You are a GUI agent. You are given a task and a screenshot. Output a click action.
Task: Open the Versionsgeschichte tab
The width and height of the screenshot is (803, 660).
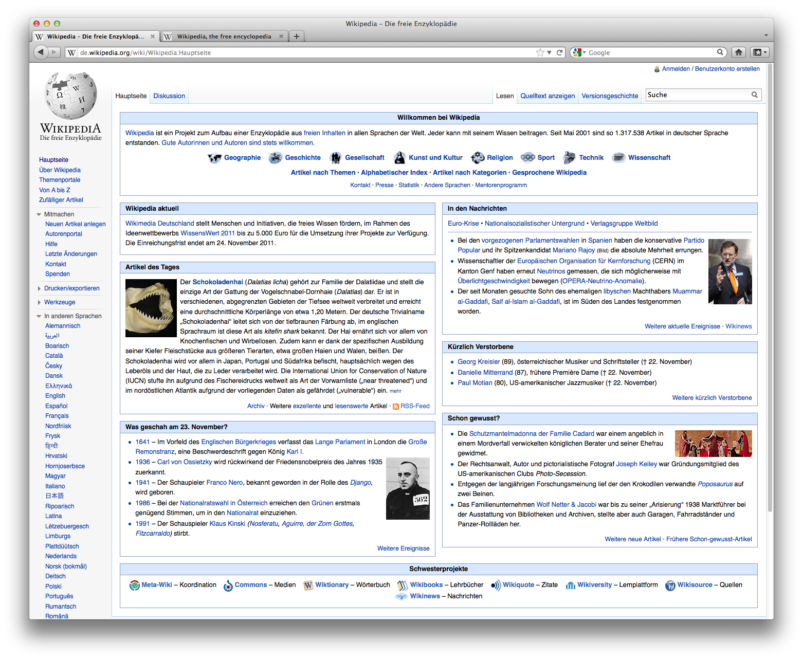[x=609, y=96]
